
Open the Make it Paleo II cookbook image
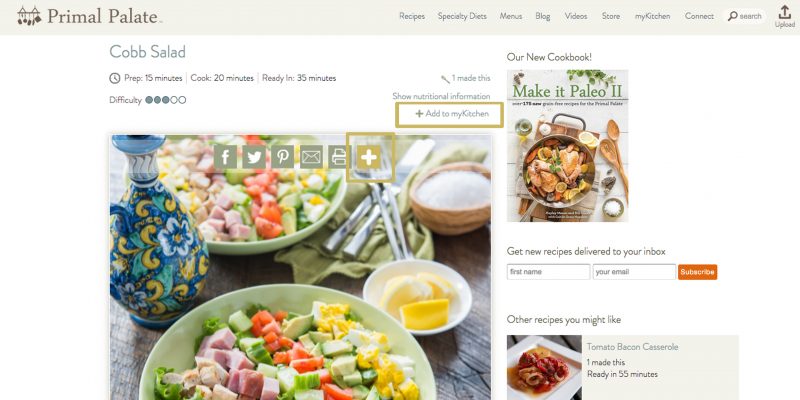(567, 145)
